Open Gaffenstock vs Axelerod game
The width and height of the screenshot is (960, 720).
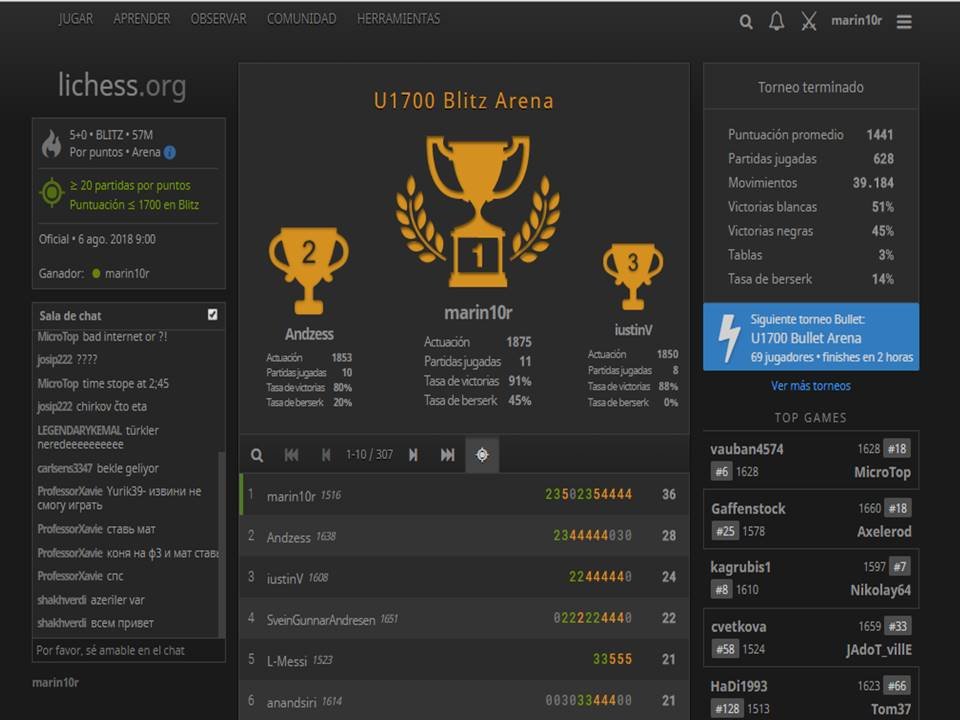[x=811, y=520]
